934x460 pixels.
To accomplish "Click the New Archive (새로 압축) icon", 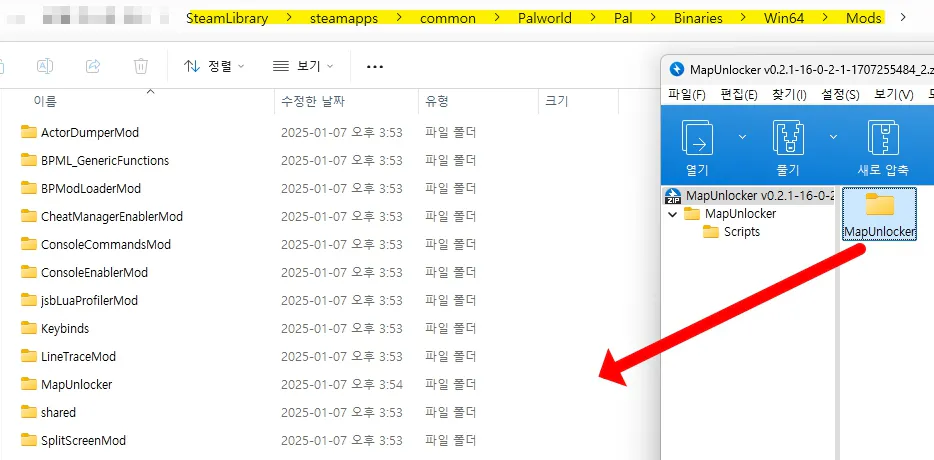I will tap(882, 138).
